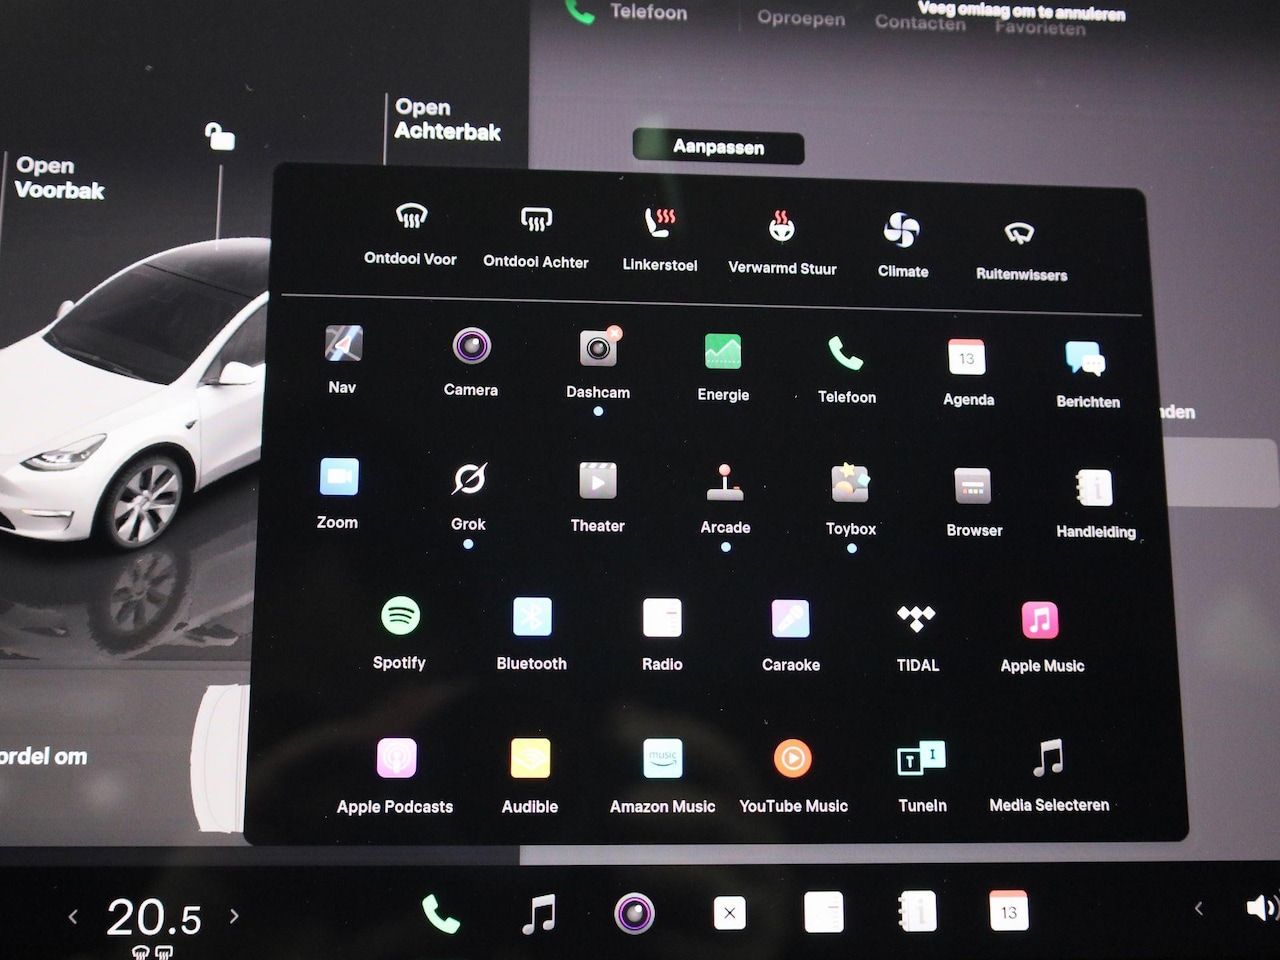
Task: Launch Spotify
Action: [400, 634]
